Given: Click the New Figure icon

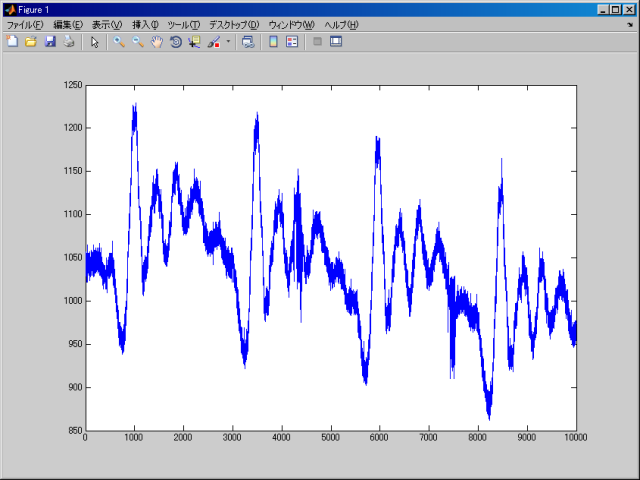Looking at the screenshot, I should click(x=12, y=42).
